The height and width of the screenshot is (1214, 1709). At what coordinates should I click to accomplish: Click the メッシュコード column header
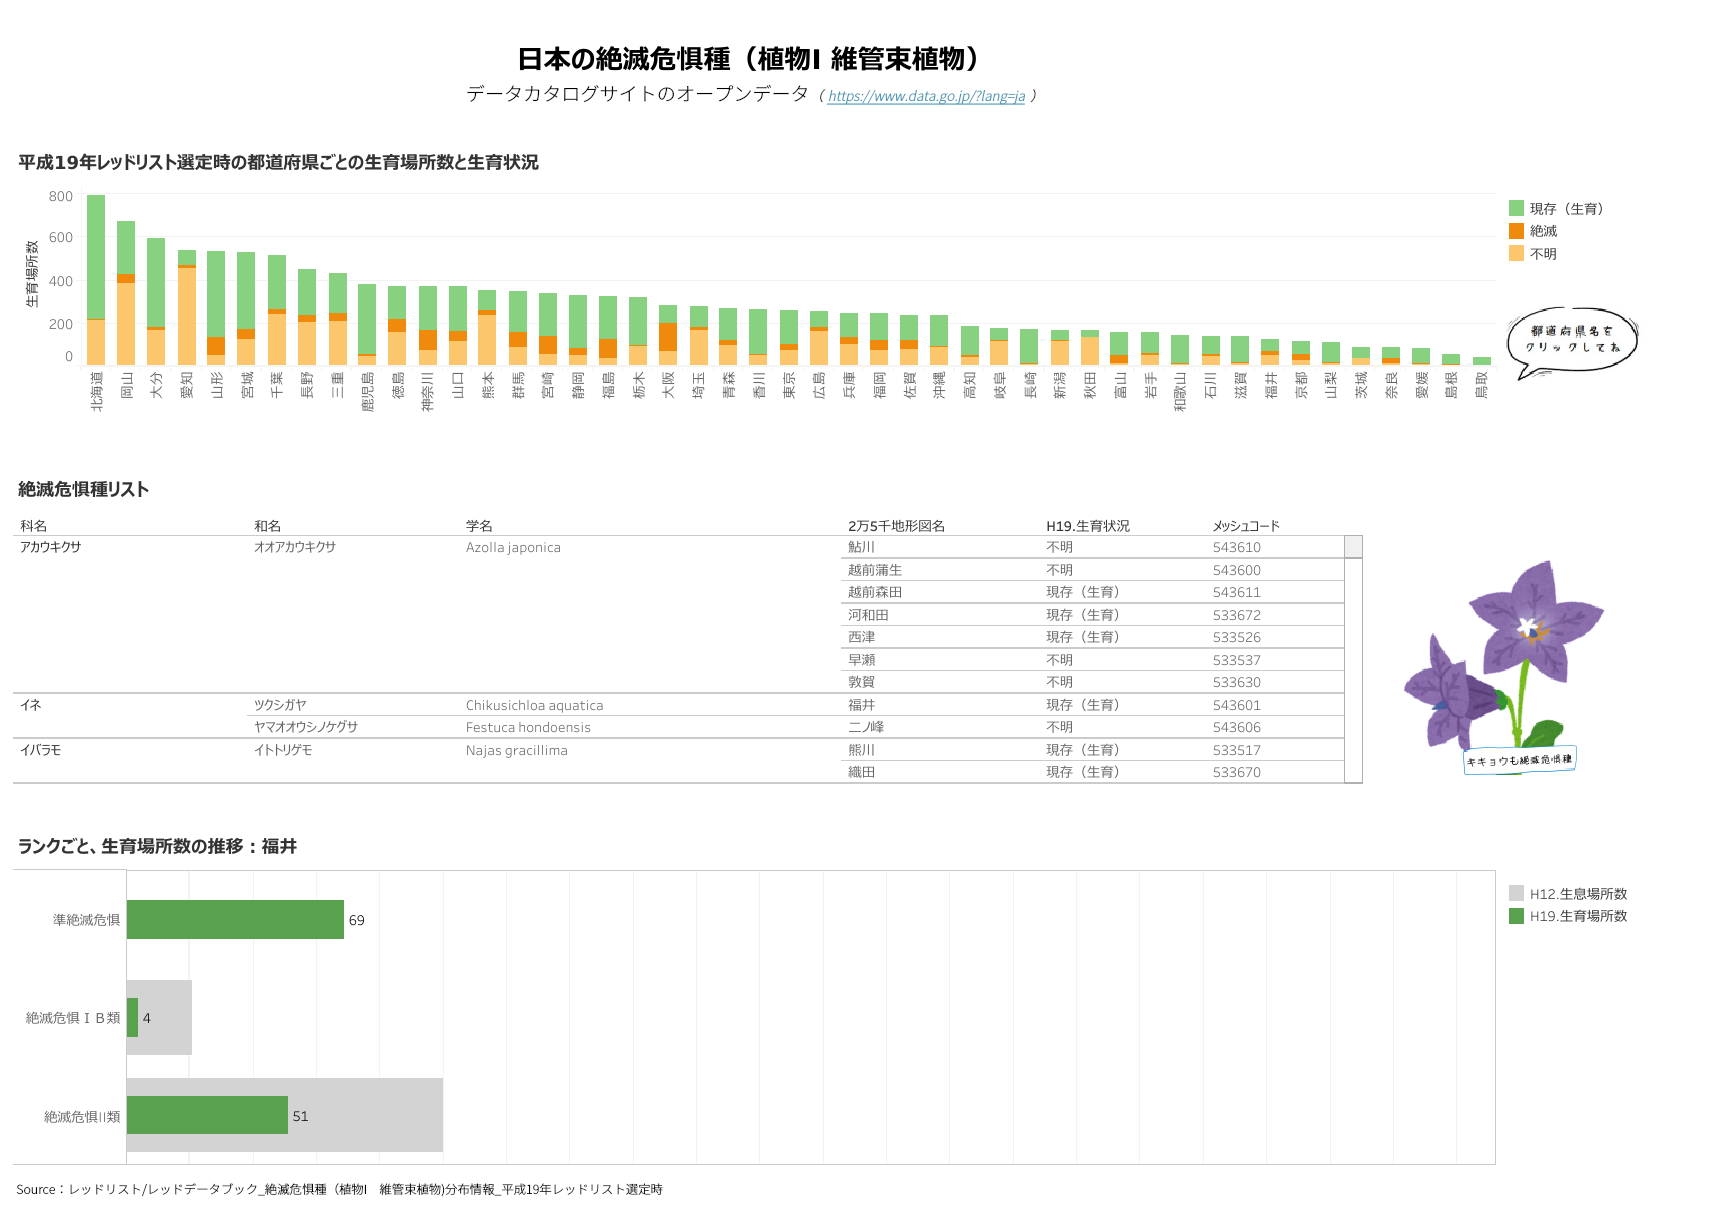1245,526
